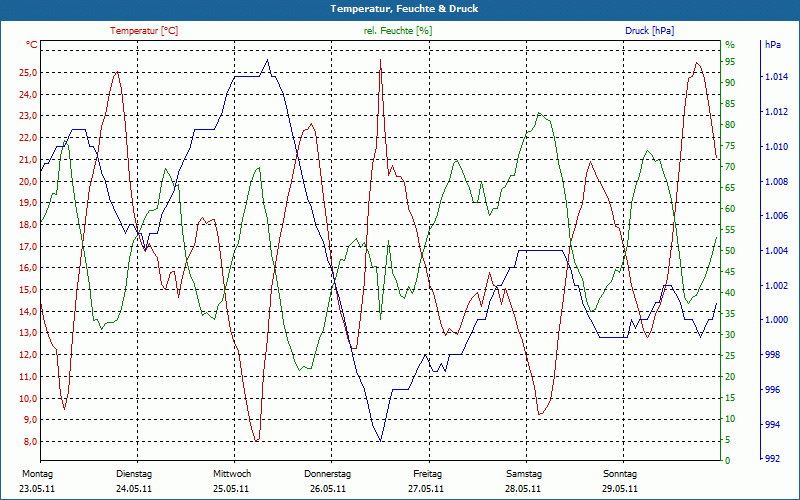800x500 pixels.
Task: Click the '80' humidity axis value
Action: pos(730,125)
